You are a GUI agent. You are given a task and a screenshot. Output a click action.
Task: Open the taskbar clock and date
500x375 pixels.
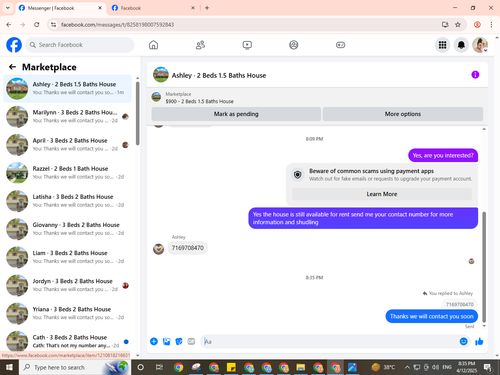pyautogui.click(x=467, y=367)
